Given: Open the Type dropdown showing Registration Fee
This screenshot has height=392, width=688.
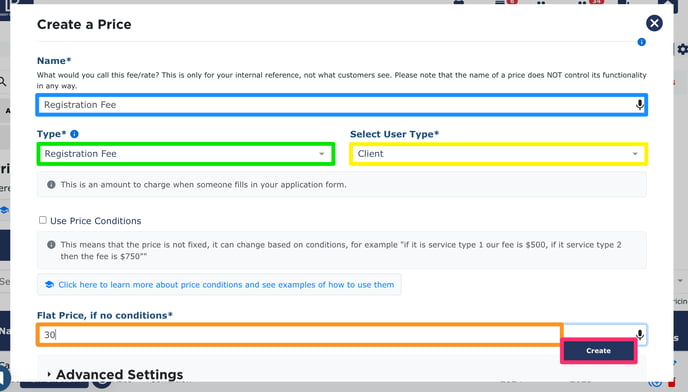Looking at the screenshot, I should tap(186, 154).
